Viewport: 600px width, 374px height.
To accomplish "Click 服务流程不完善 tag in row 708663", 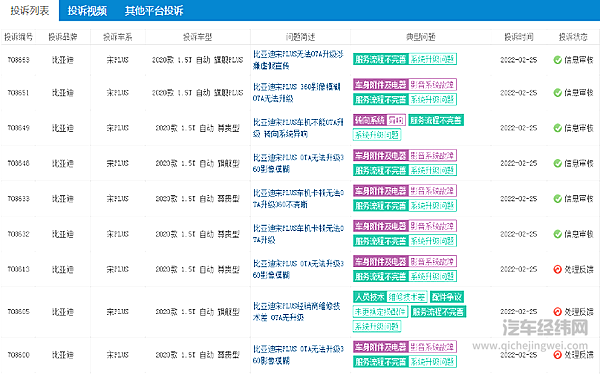I will 381,59.
